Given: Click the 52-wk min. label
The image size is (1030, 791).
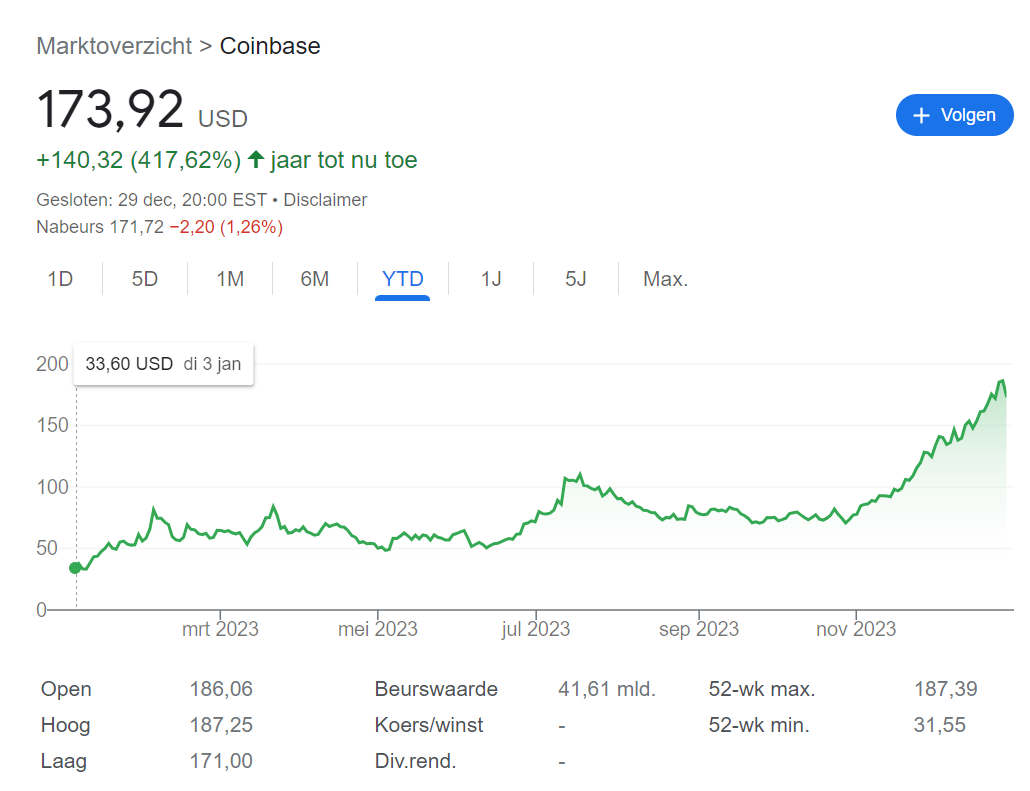Looking at the screenshot, I should 759,725.
